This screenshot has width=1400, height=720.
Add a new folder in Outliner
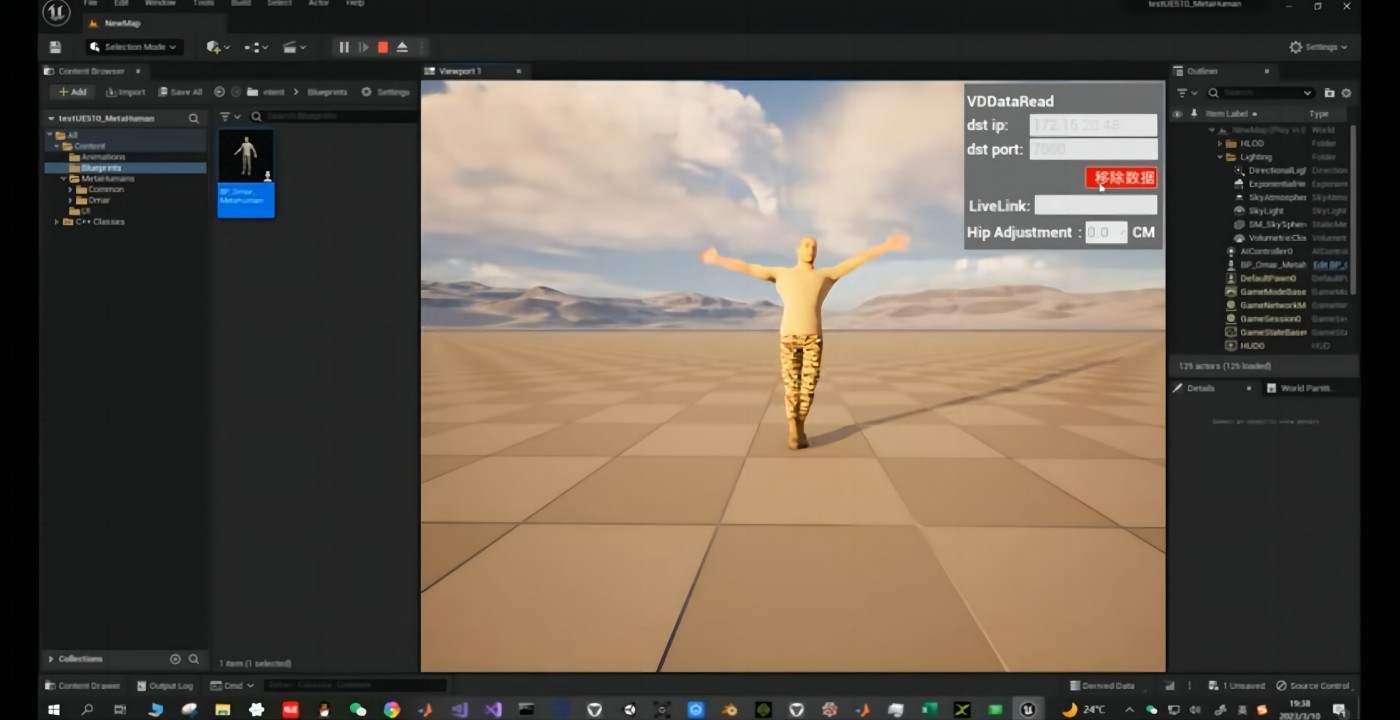click(x=1329, y=93)
